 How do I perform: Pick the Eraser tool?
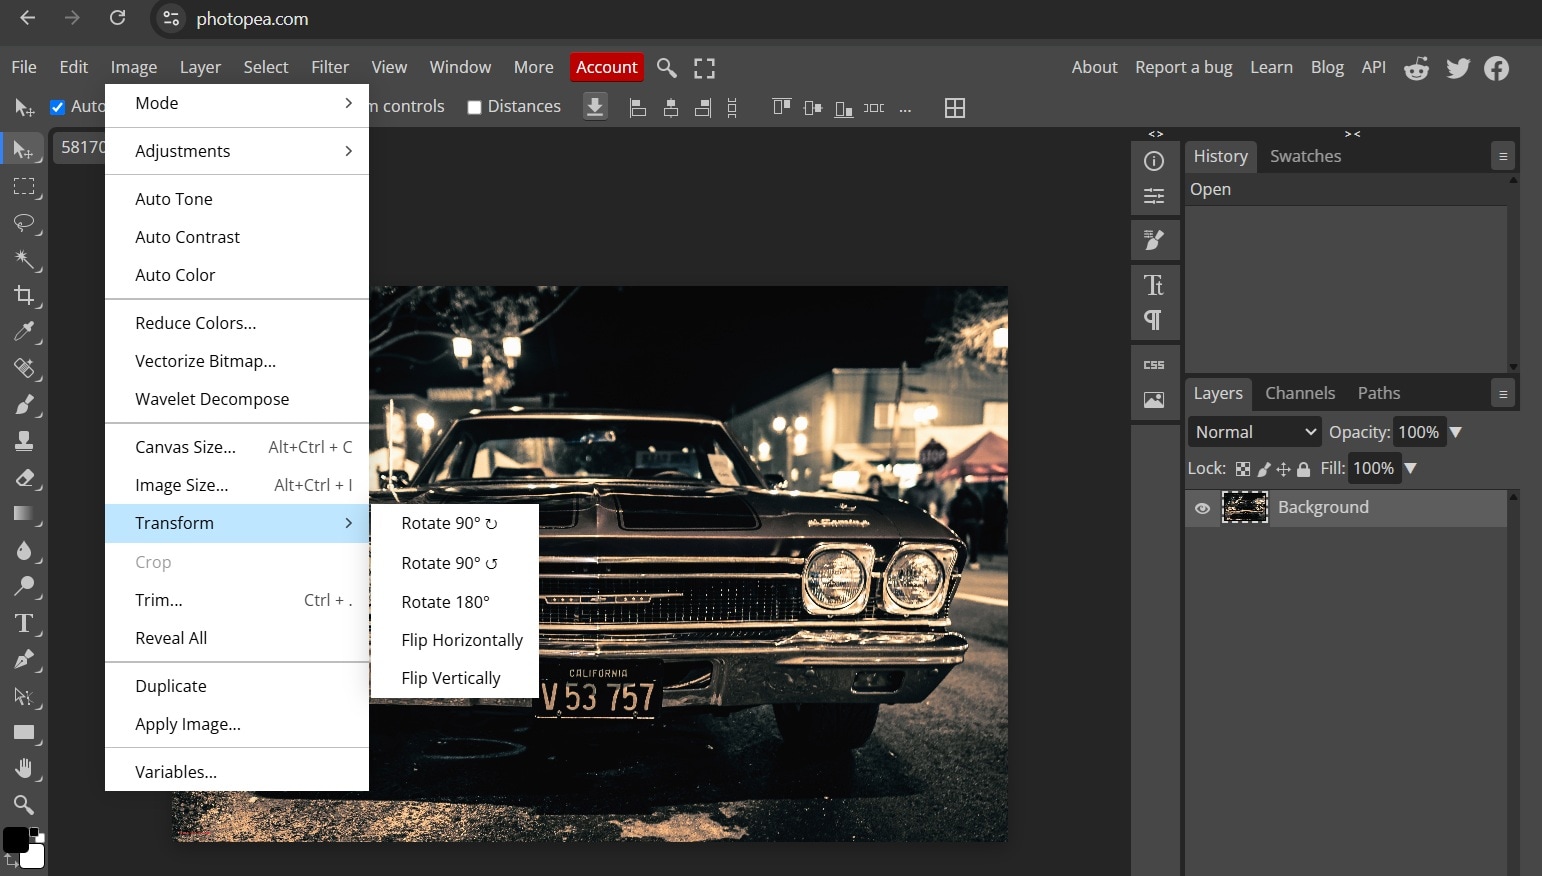24,478
